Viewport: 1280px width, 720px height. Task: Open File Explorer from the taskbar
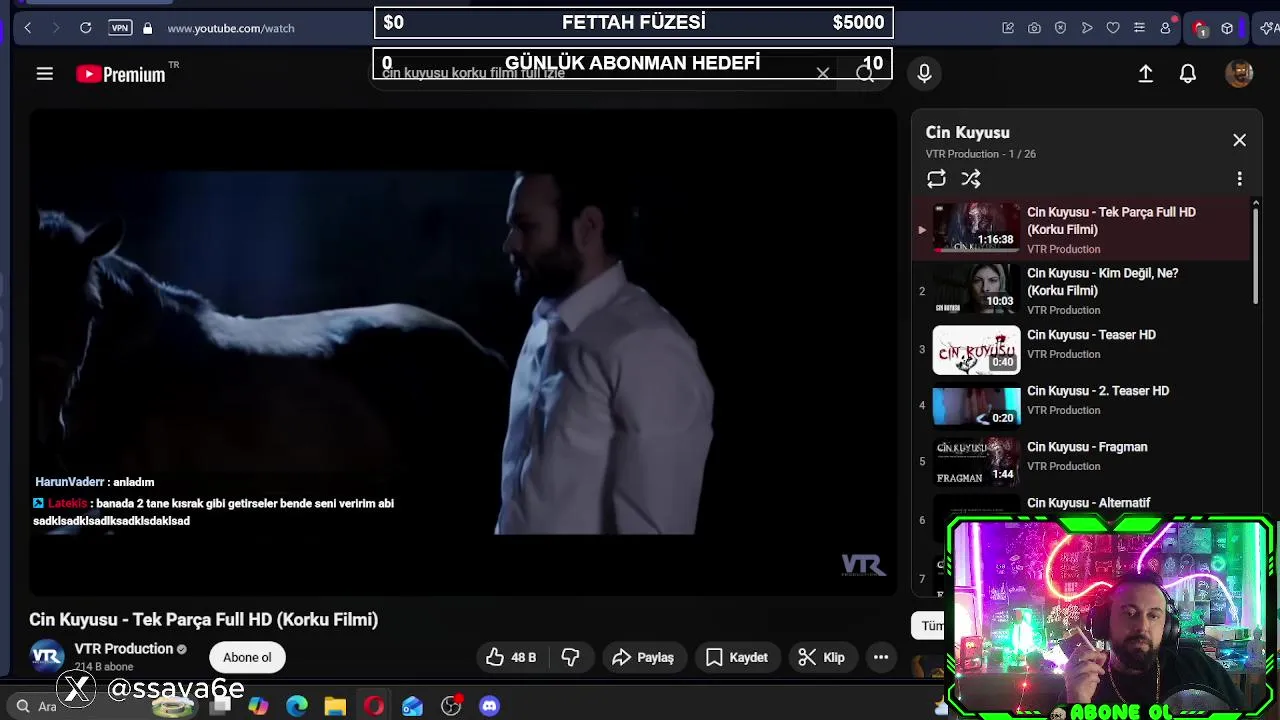tap(335, 706)
